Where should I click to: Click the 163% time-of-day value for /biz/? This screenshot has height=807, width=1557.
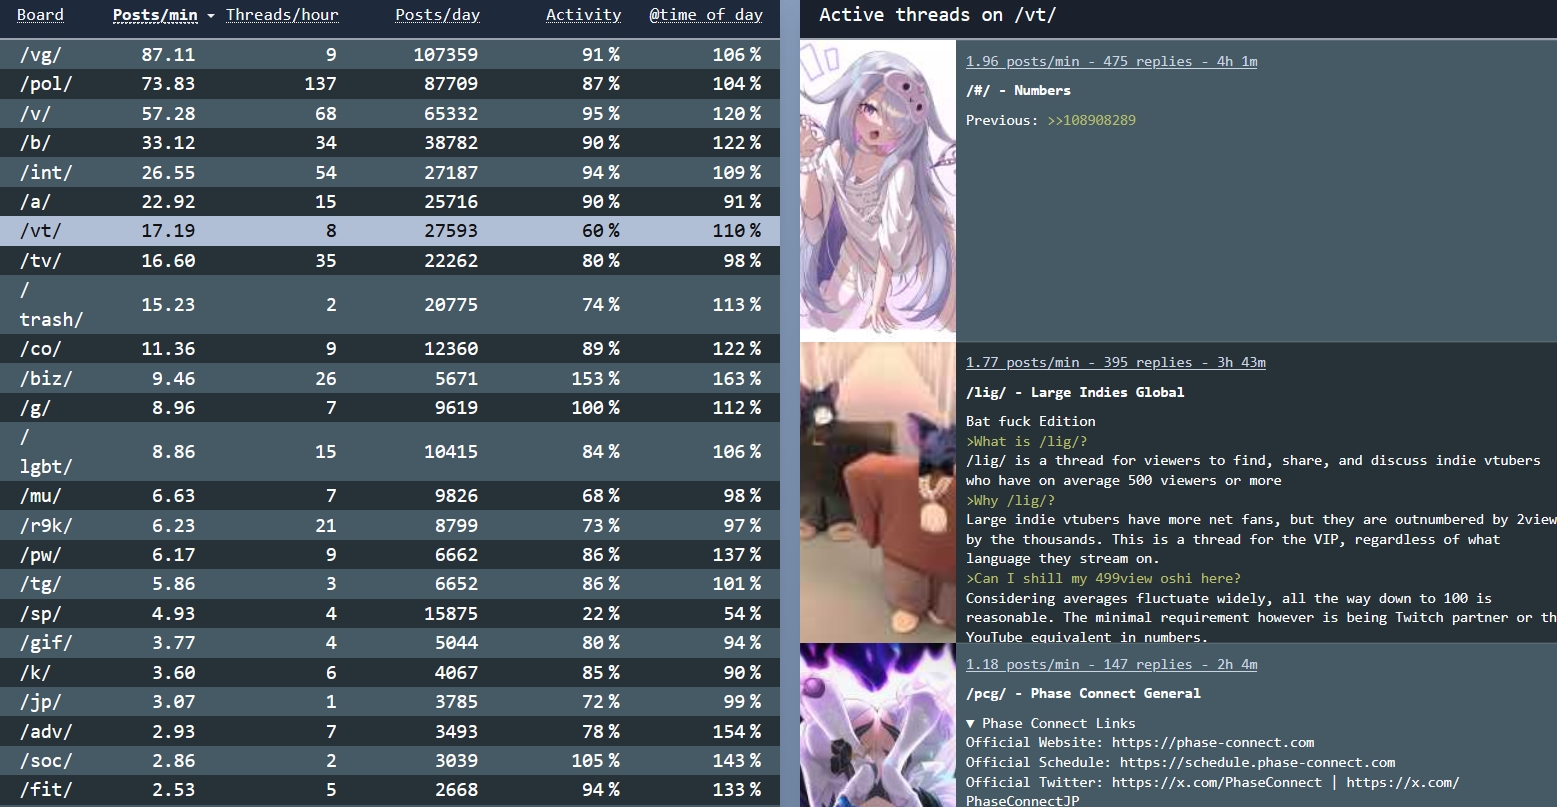click(x=736, y=379)
